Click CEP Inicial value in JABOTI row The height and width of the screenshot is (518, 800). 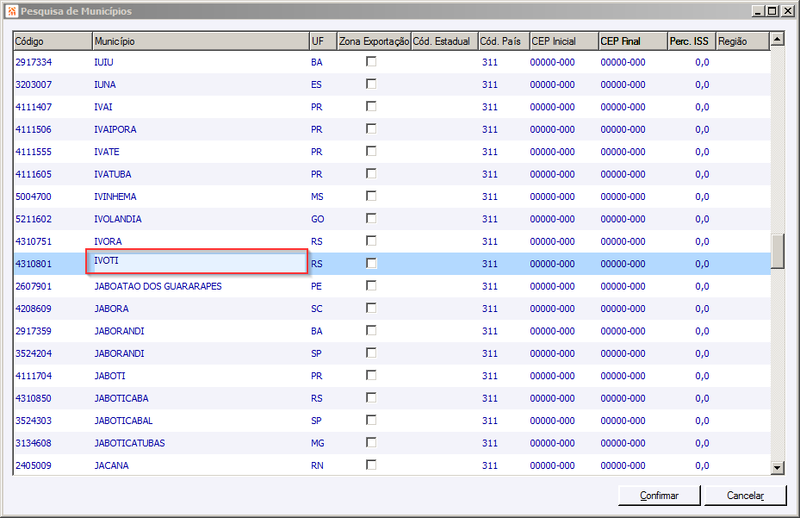pyautogui.click(x=552, y=376)
